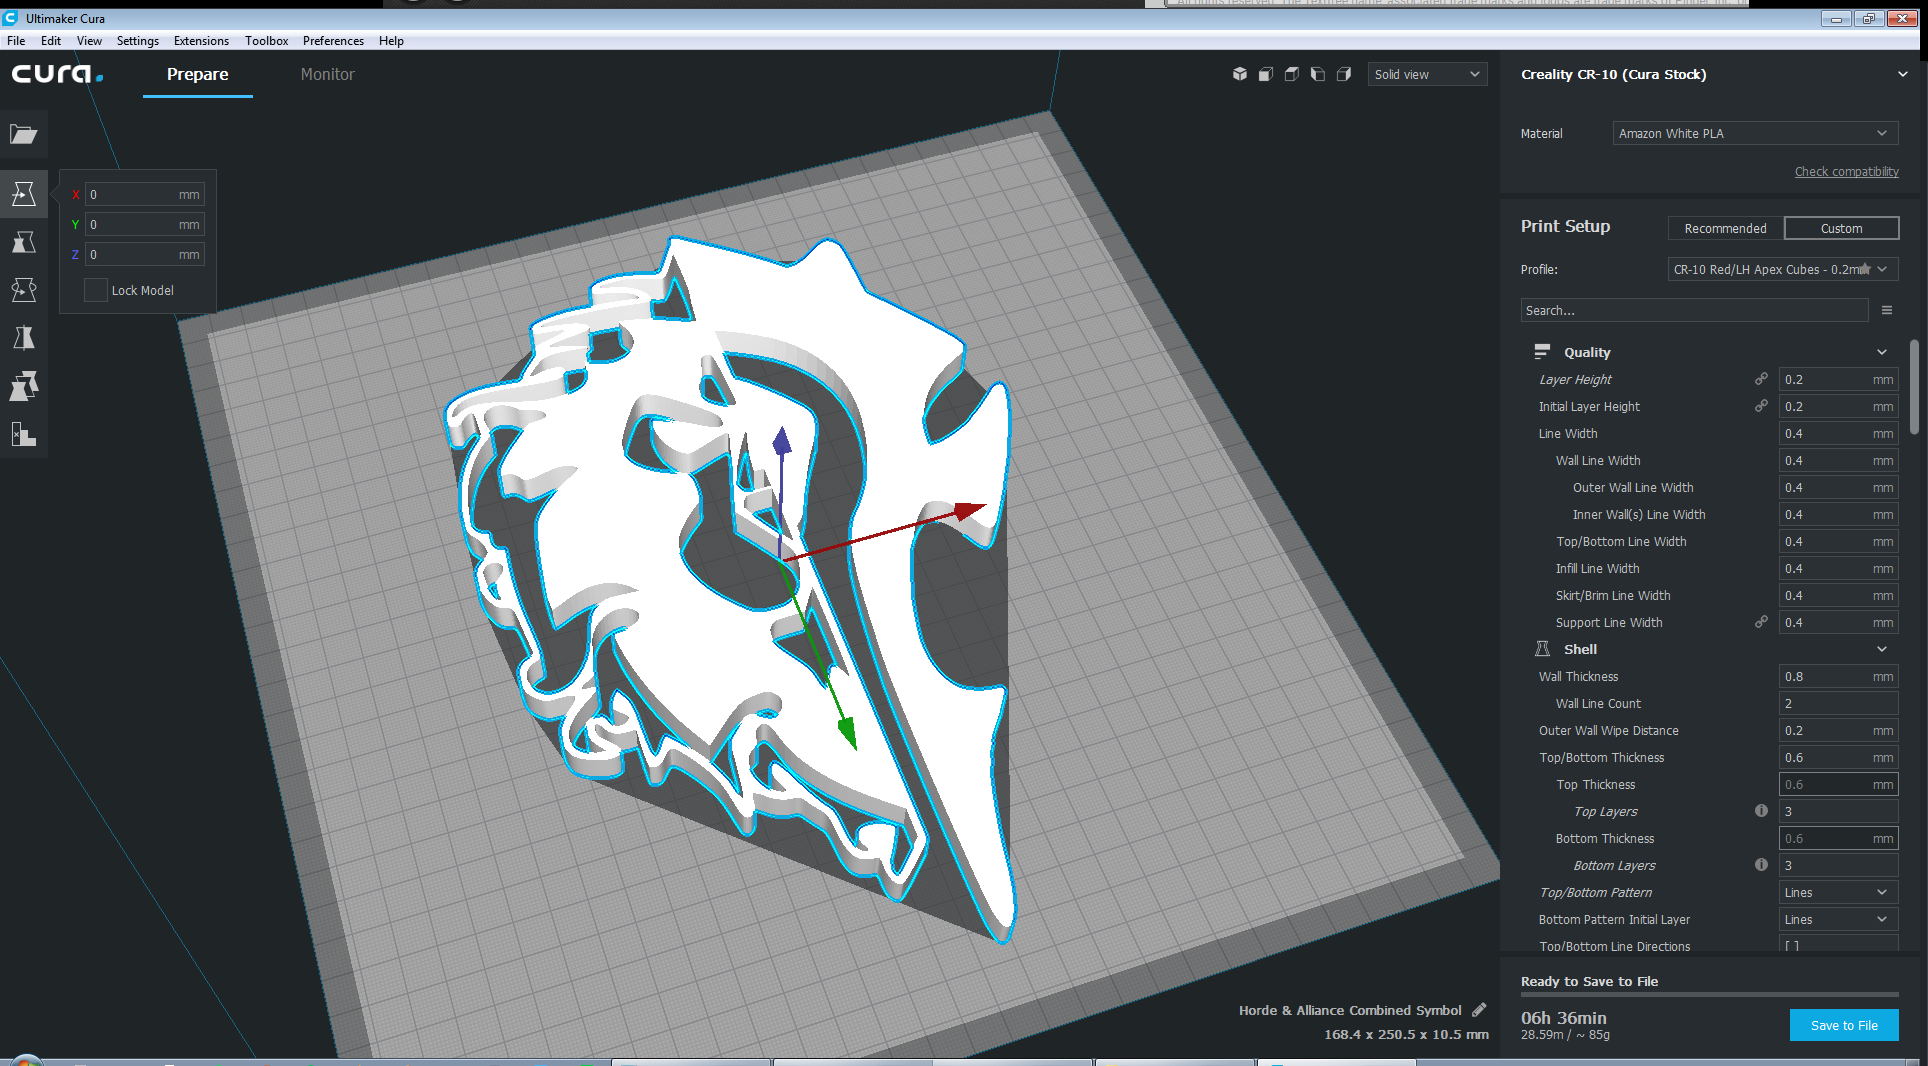Select the Support Blocker tool
The height and width of the screenshot is (1066, 1928).
24,434
